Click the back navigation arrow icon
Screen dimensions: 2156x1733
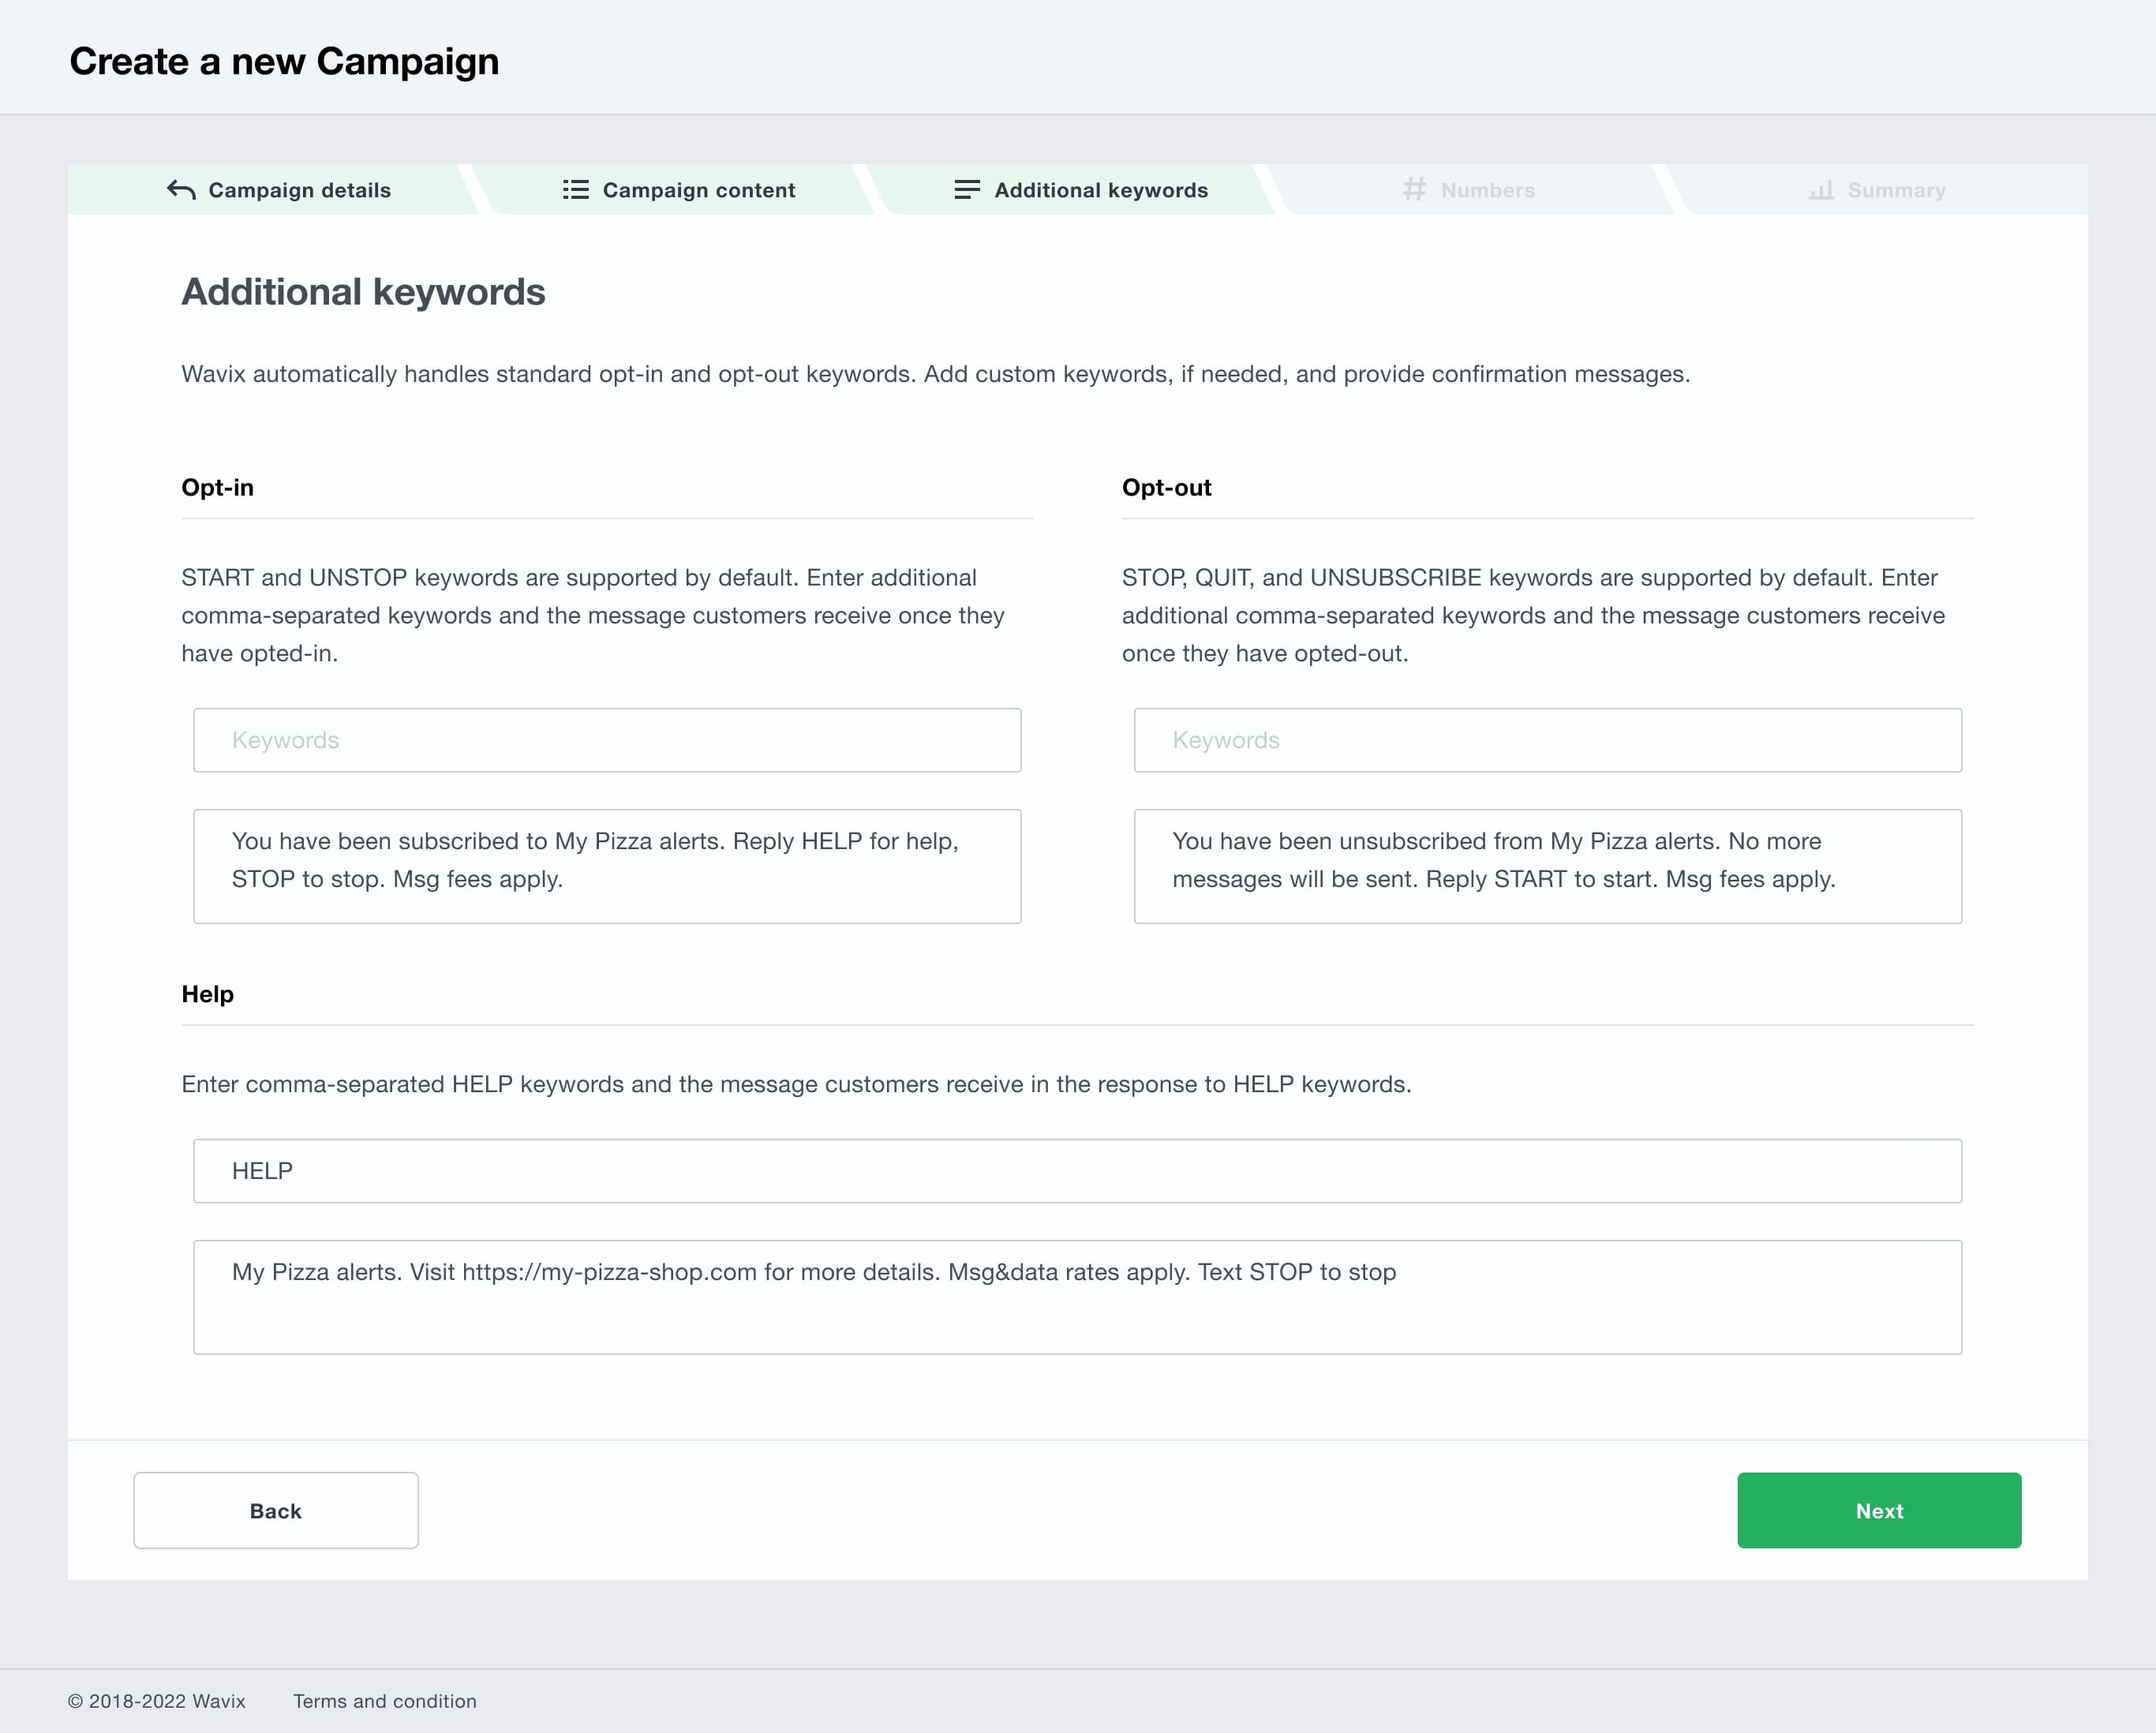pos(182,189)
